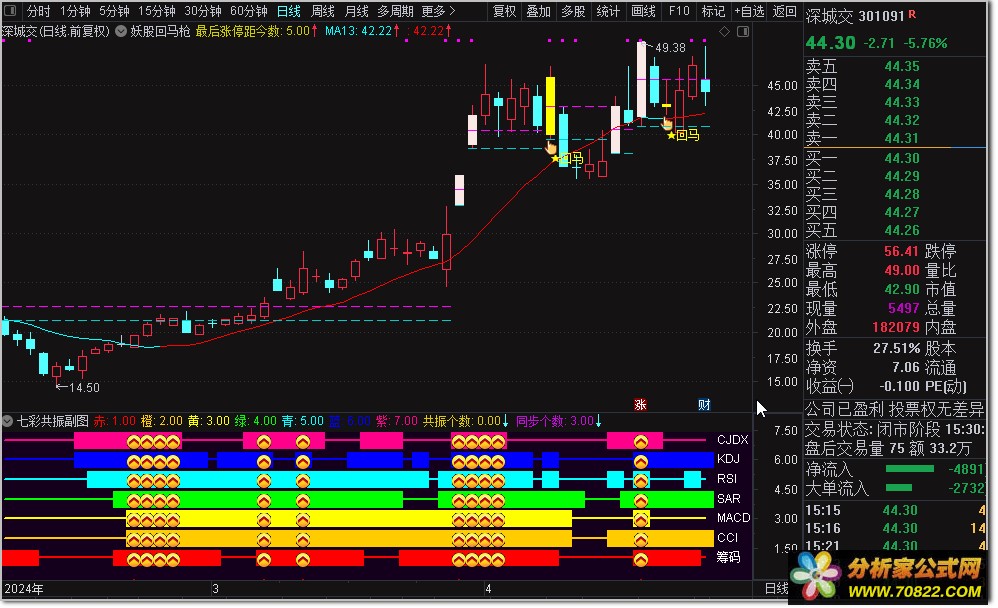Click the 日线 period label on time axis

point(776,588)
